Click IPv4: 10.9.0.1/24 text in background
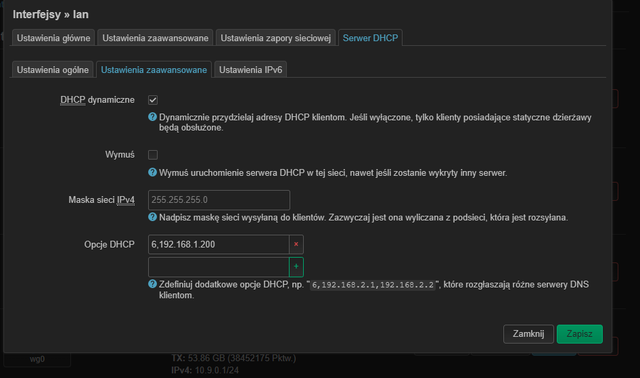640x378 pixels. click(x=205, y=370)
